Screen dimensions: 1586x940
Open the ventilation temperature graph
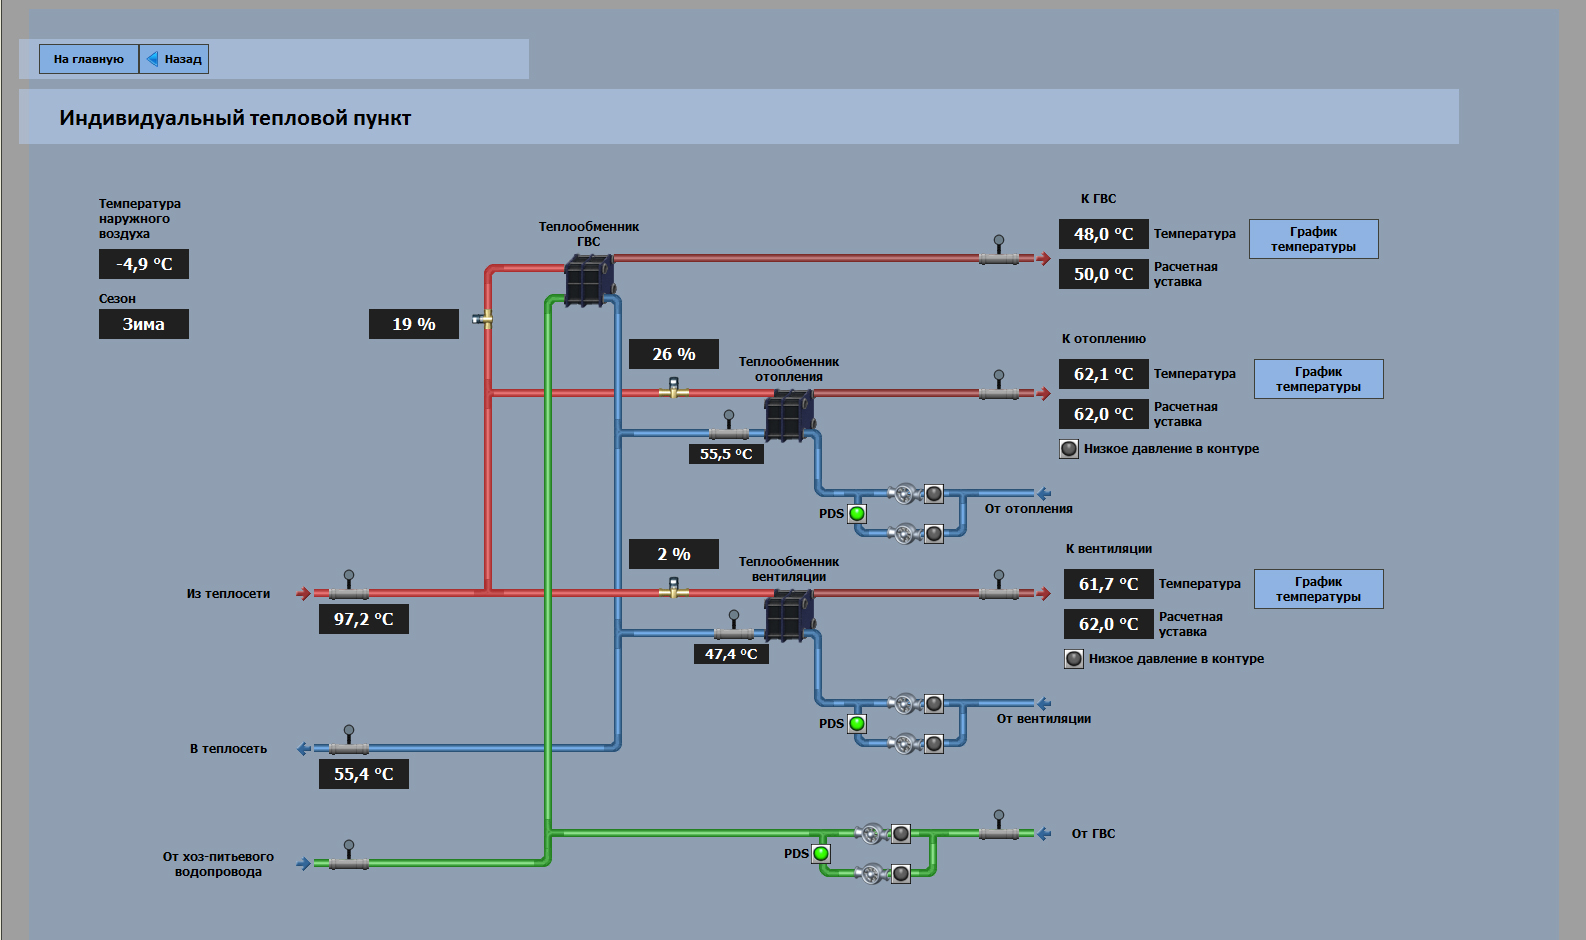coord(1318,589)
